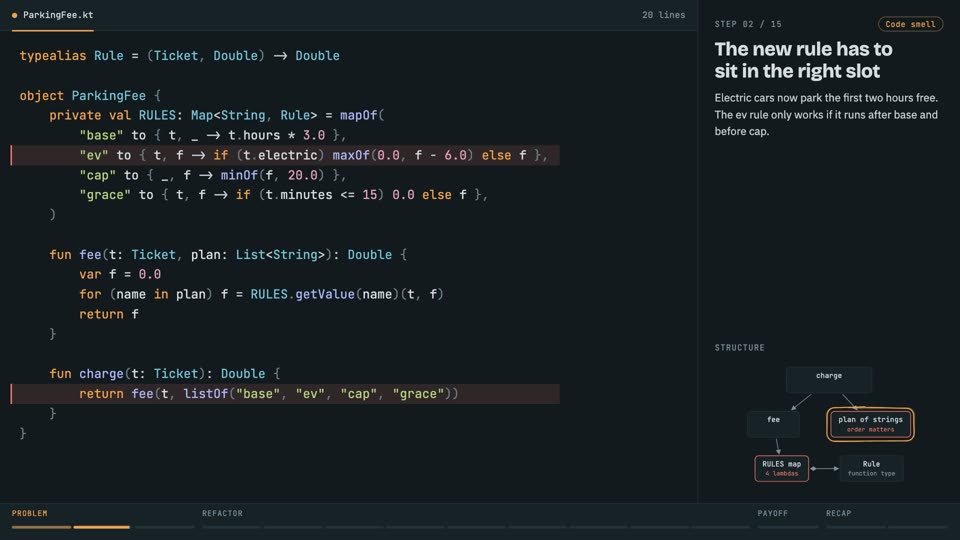
Task: Click the 'private val RULES' declaration line
Action: [217, 115]
